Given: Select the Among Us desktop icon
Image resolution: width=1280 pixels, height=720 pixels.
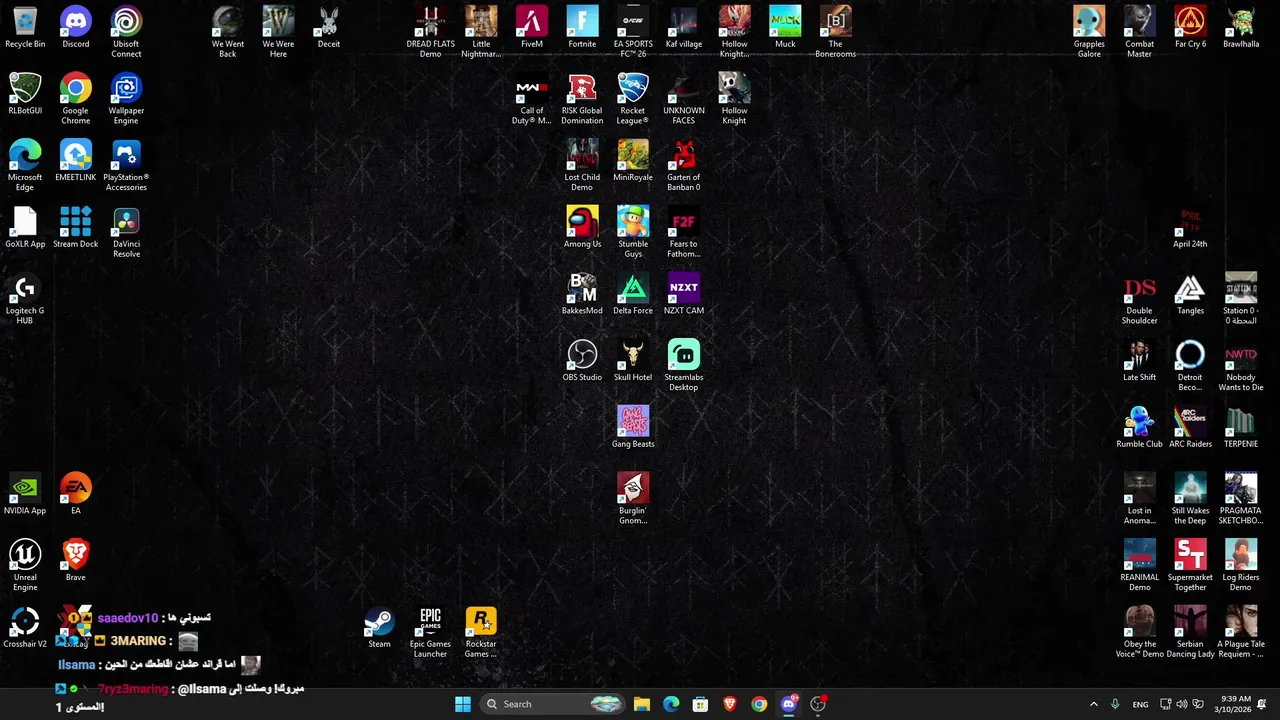Looking at the screenshot, I should coord(582,228).
